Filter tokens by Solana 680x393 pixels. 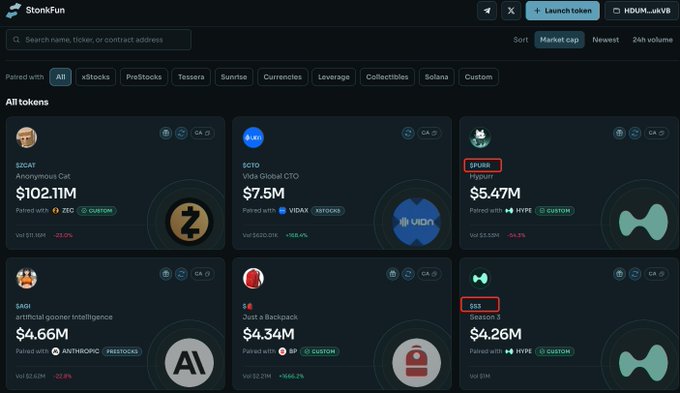tap(436, 77)
